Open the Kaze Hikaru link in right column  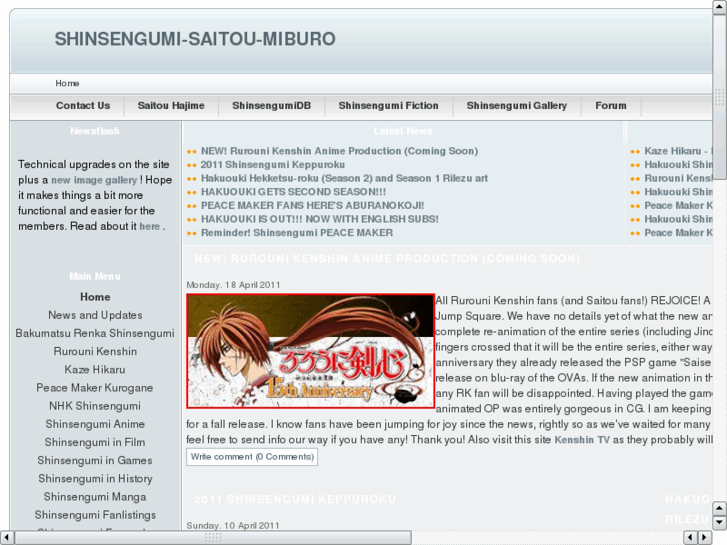(678, 151)
